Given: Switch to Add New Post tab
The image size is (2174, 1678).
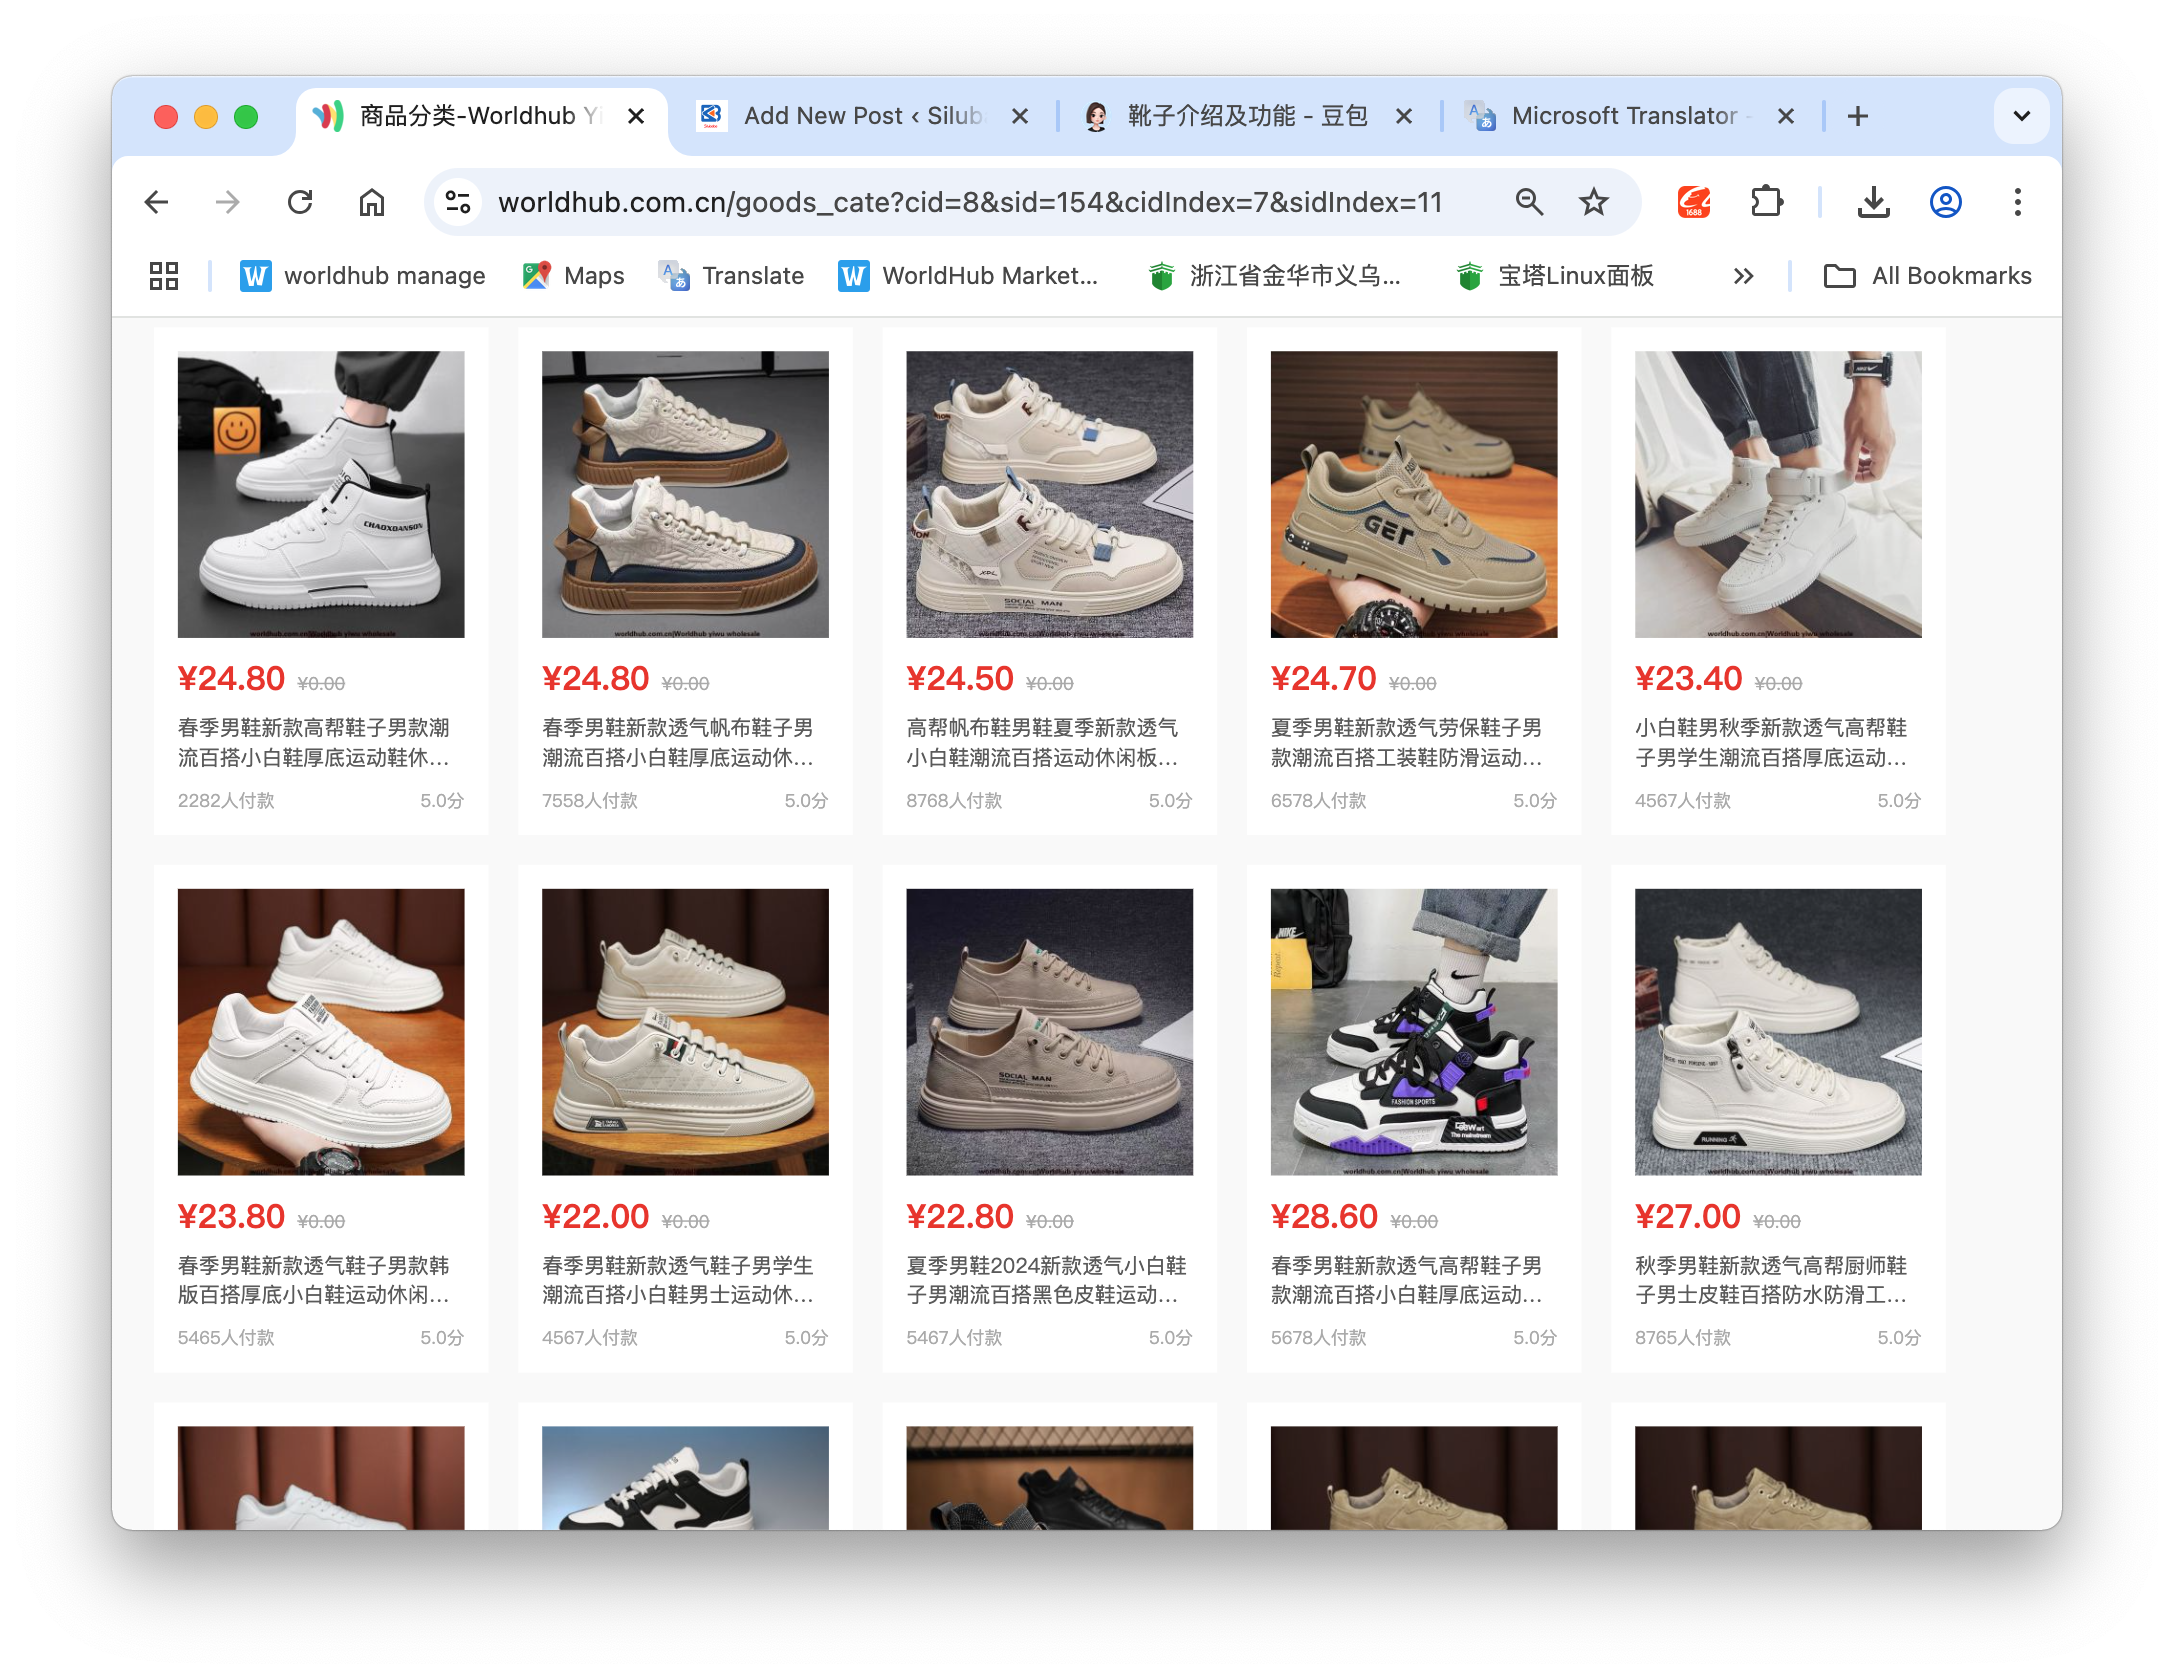Looking at the screenshot, I should (860, 116).
